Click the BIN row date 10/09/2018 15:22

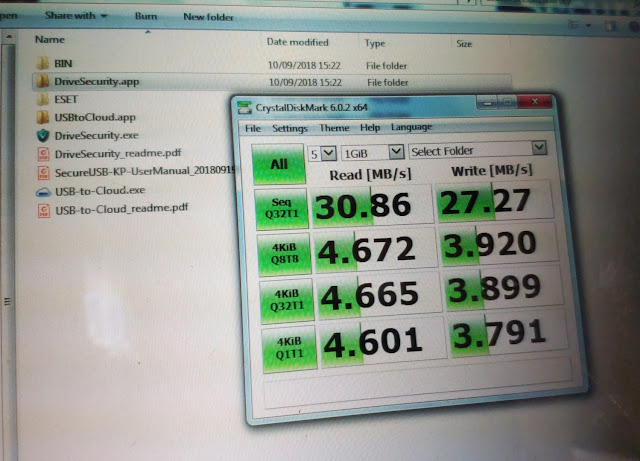(304, 65)
